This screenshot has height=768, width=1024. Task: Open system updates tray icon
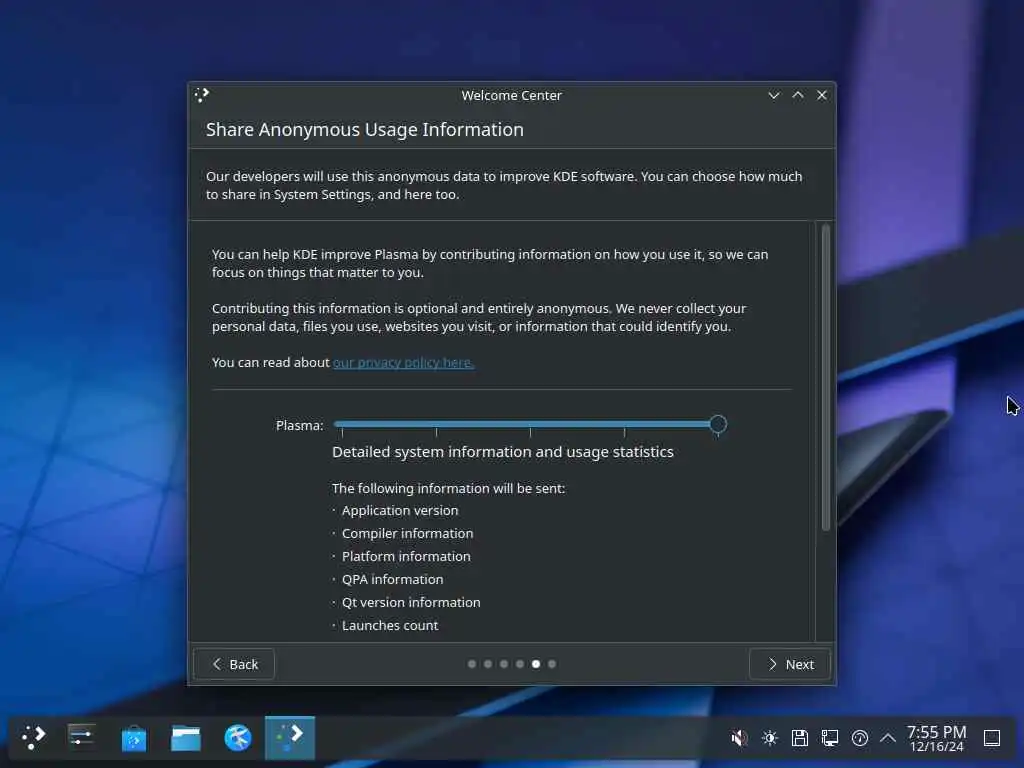pyautogui.click(x=860, y=738)
